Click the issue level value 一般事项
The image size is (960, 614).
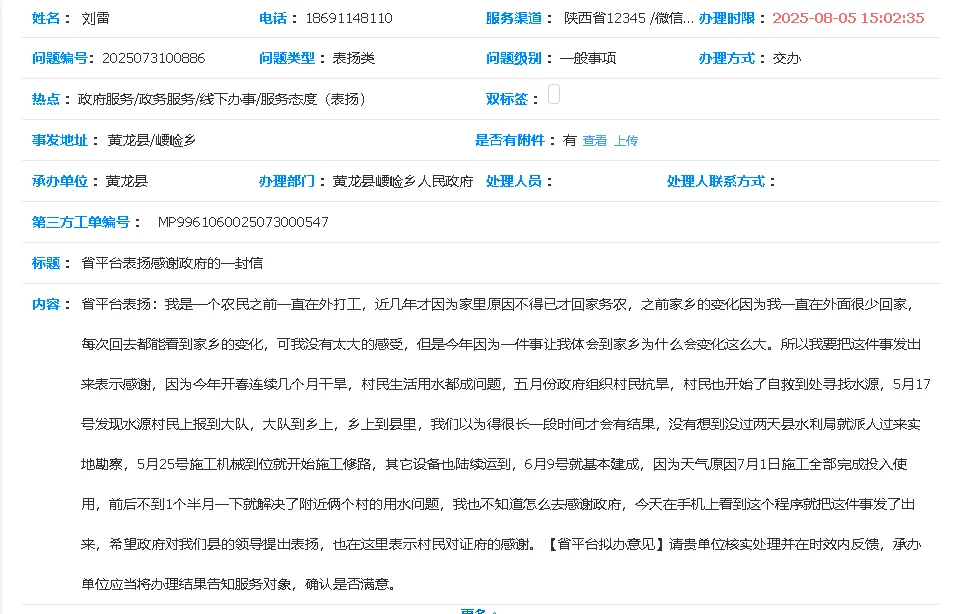click(588, 58)
